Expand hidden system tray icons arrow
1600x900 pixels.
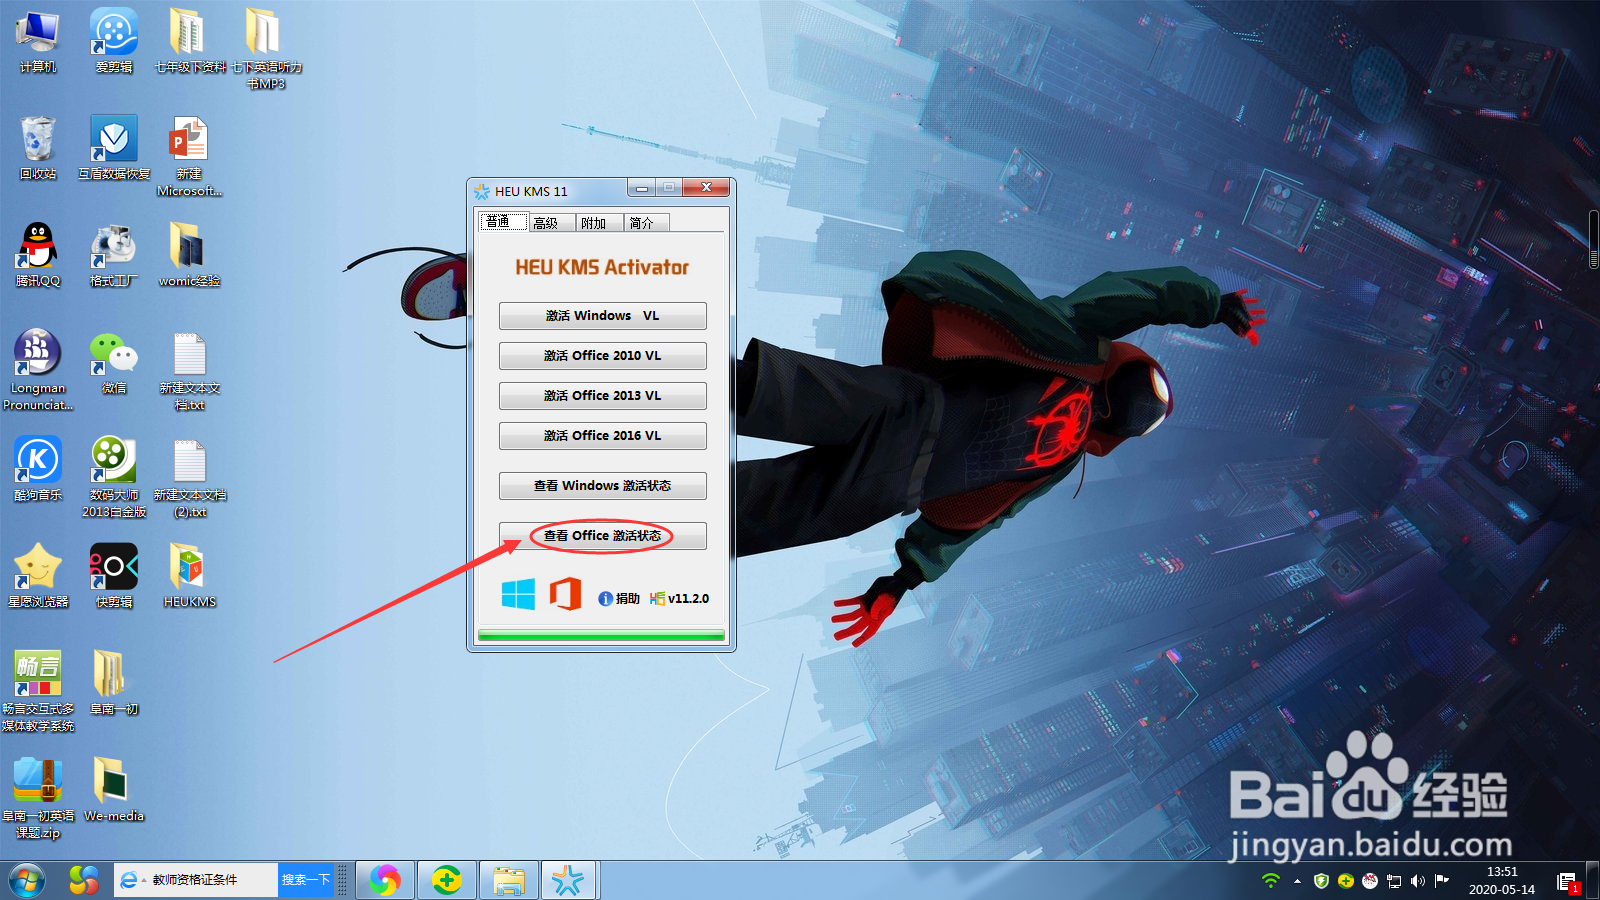[x=1297, y=881]
